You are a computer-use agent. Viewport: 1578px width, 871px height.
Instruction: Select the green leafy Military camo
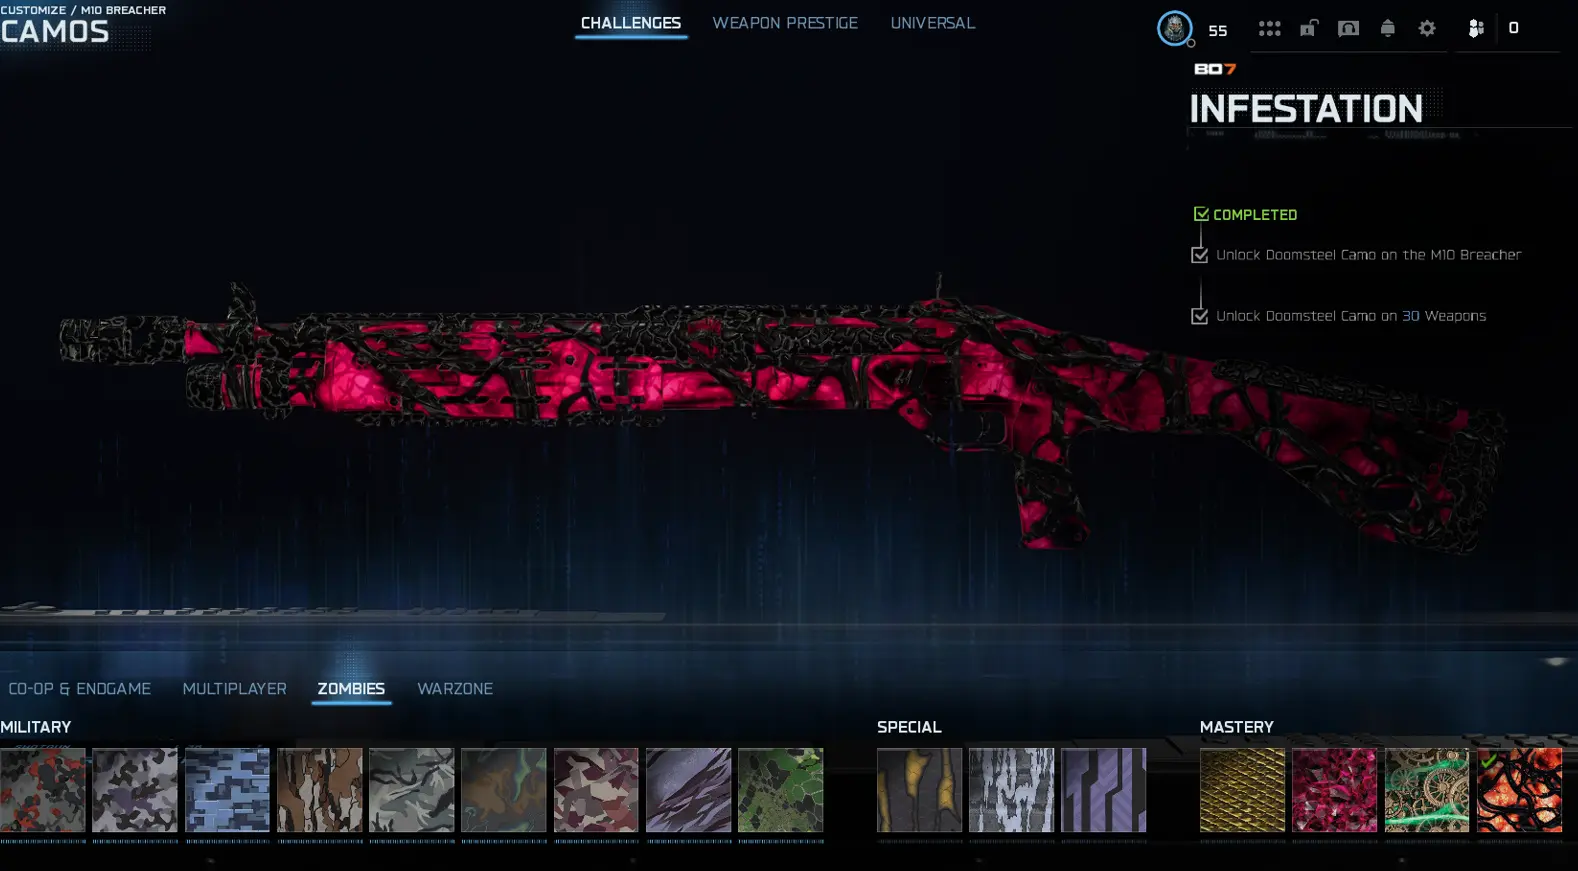(781, 790)
